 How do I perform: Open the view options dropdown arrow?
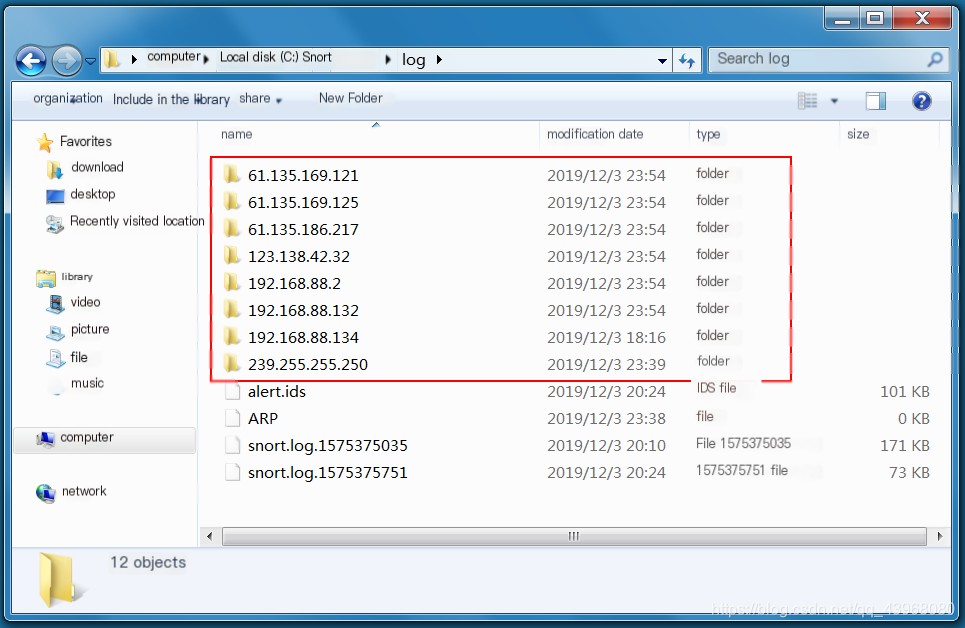pyautogui.click(x=835, y=101)
